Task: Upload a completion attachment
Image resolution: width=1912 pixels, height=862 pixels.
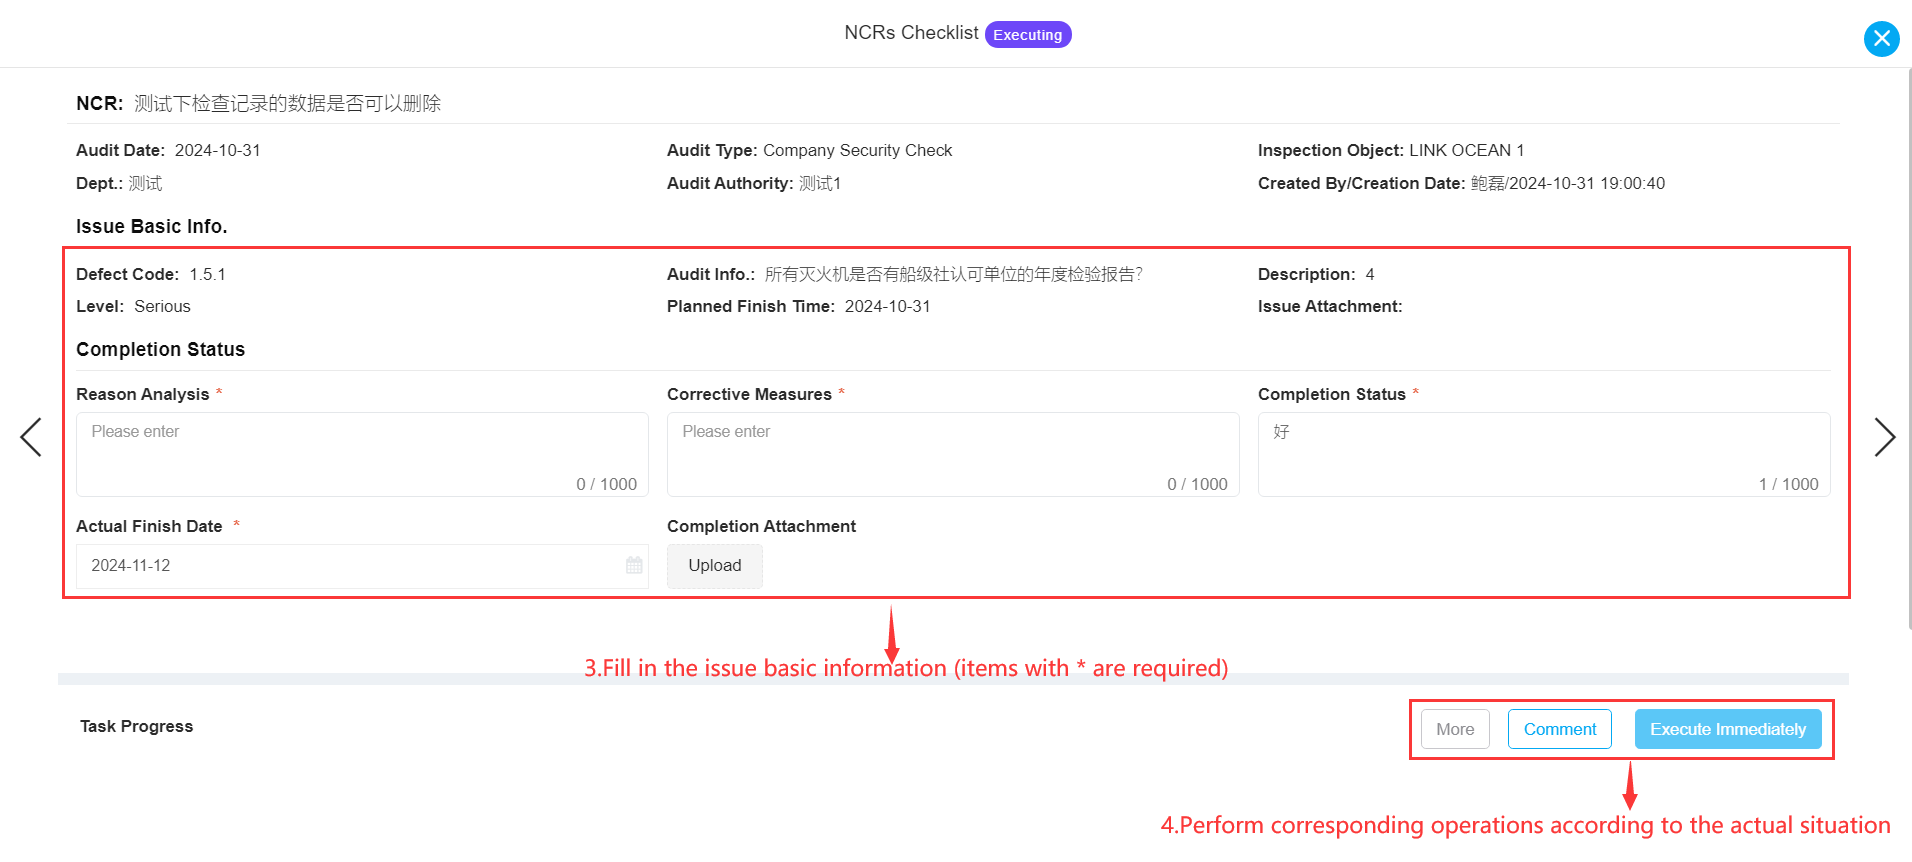Action: (715, 566)
